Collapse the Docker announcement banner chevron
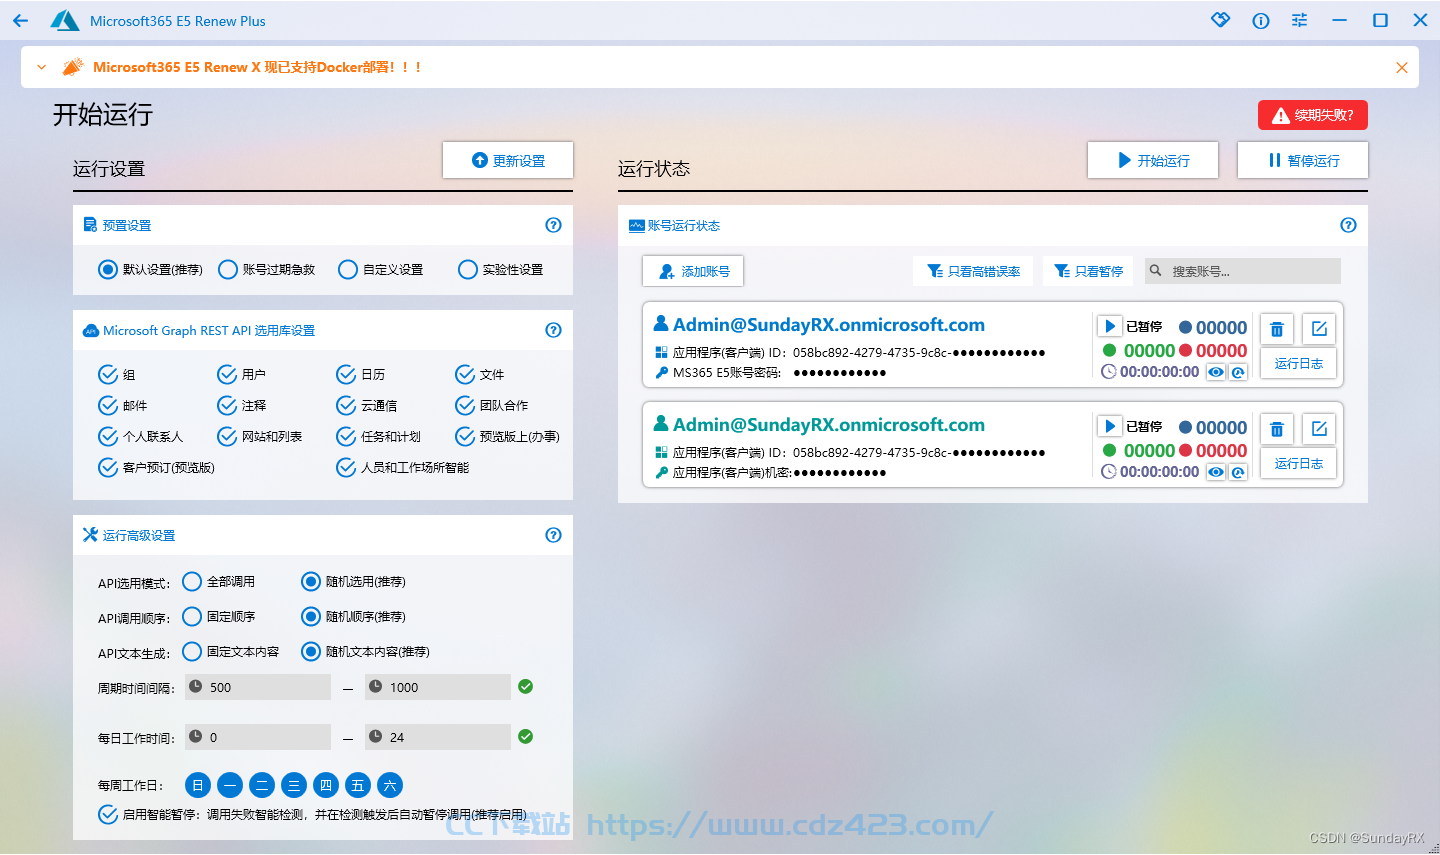 [x=41, y=67]
